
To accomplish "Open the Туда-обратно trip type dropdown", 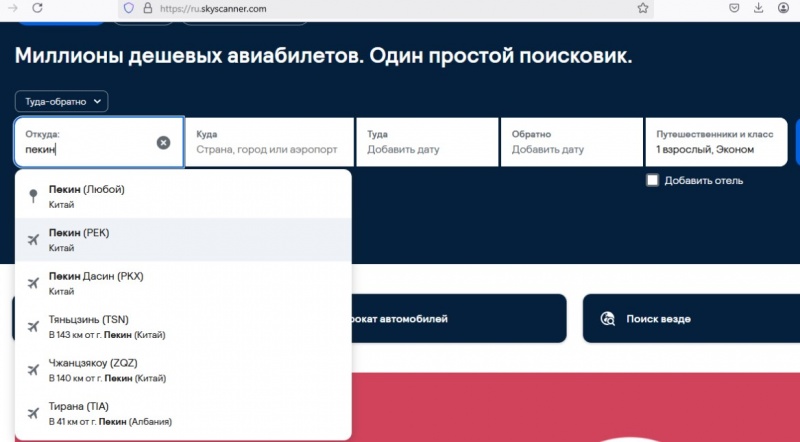I will click(61, 101).
